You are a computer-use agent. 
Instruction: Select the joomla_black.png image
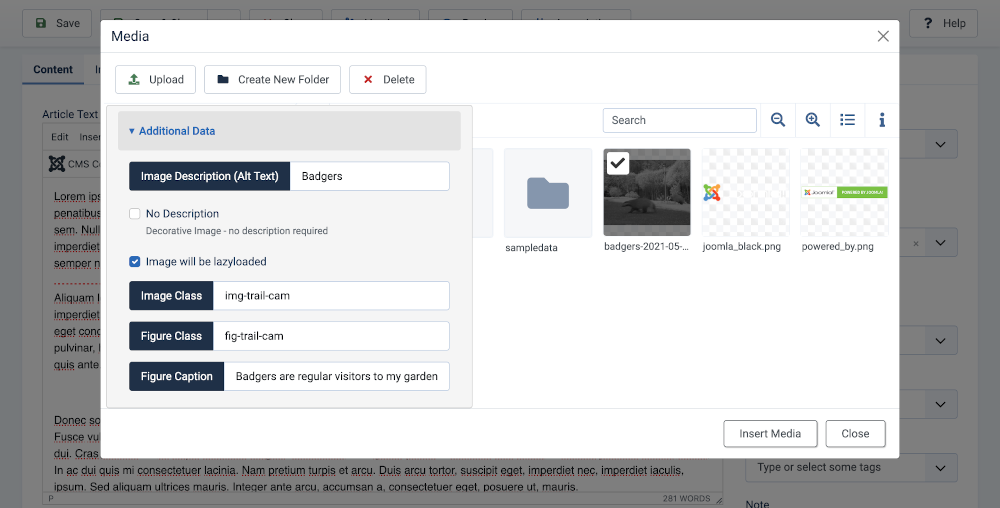pos(745,193)
